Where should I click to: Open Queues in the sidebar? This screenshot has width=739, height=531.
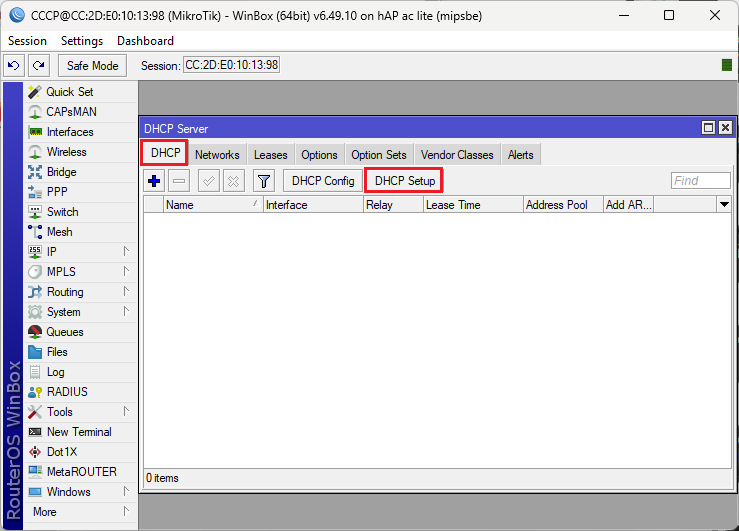tap(81, 332)
